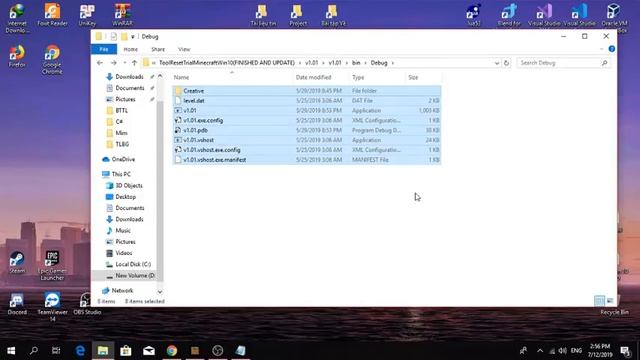Open Explorer help question mark

tap(611, 49)
